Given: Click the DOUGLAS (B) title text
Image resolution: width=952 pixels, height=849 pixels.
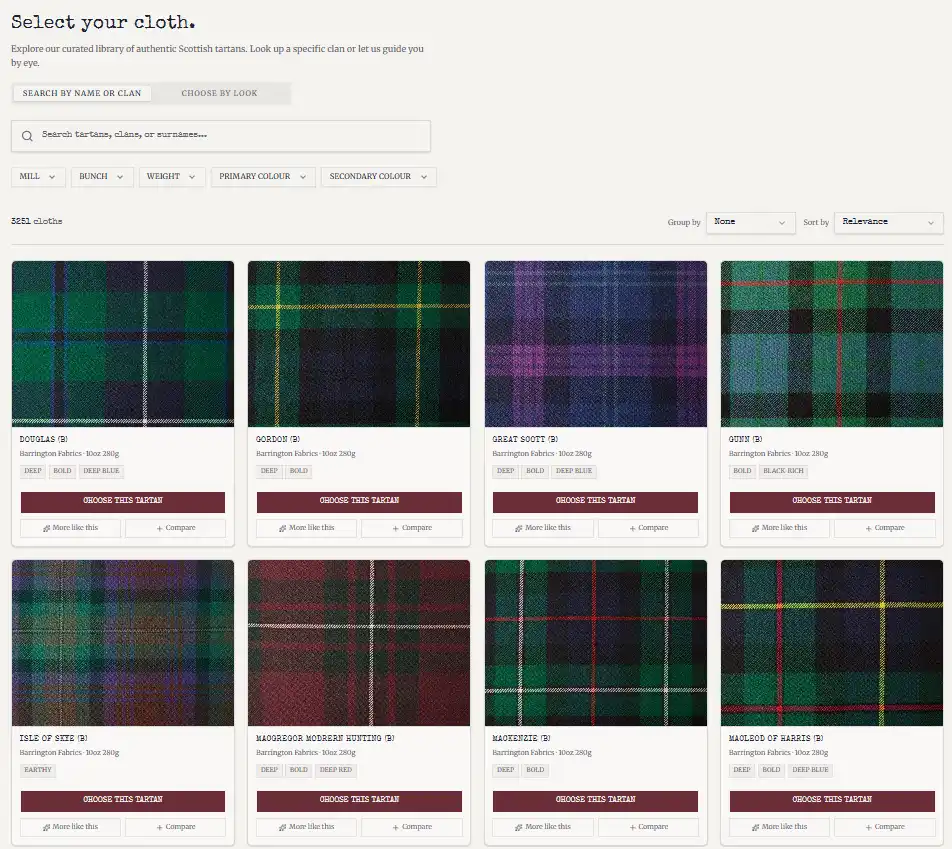Looking at the screenshot, I should (x=44, y=439).
